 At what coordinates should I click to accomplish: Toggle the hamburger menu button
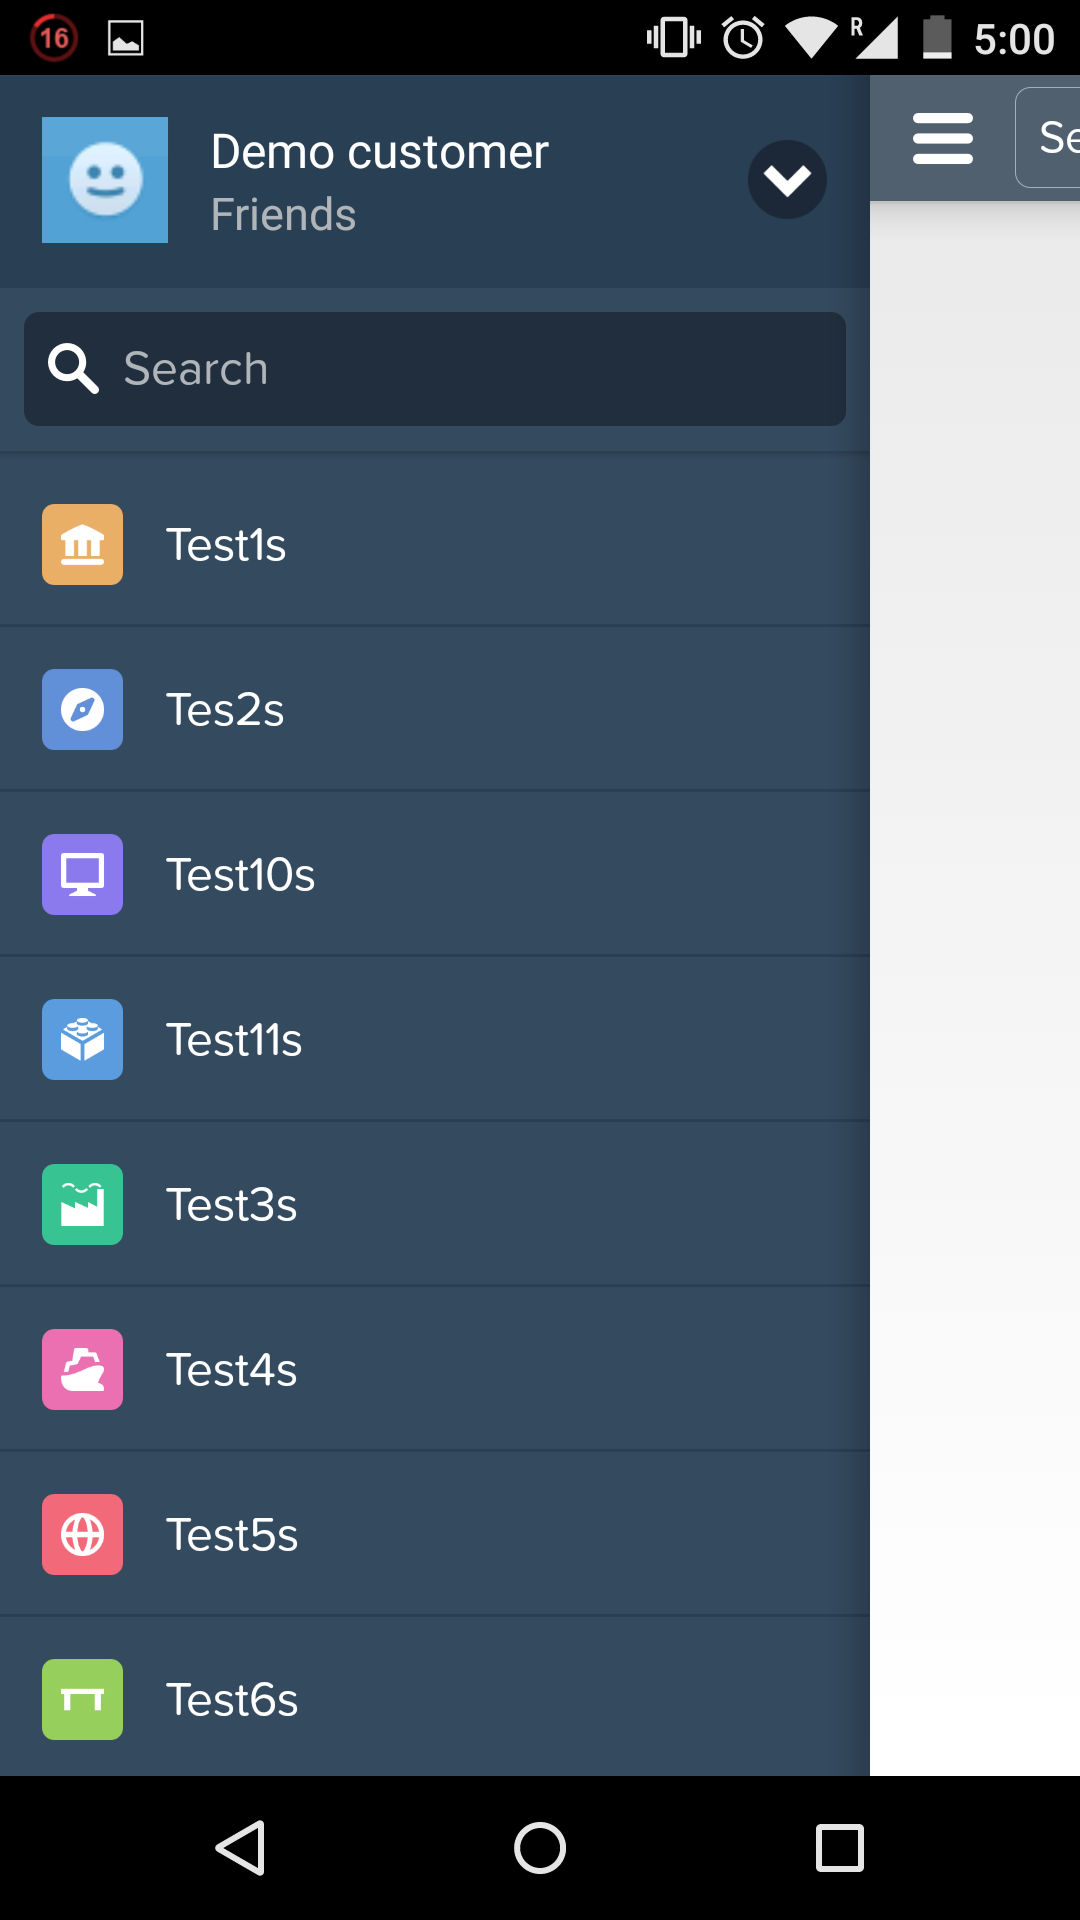(943, 138)
